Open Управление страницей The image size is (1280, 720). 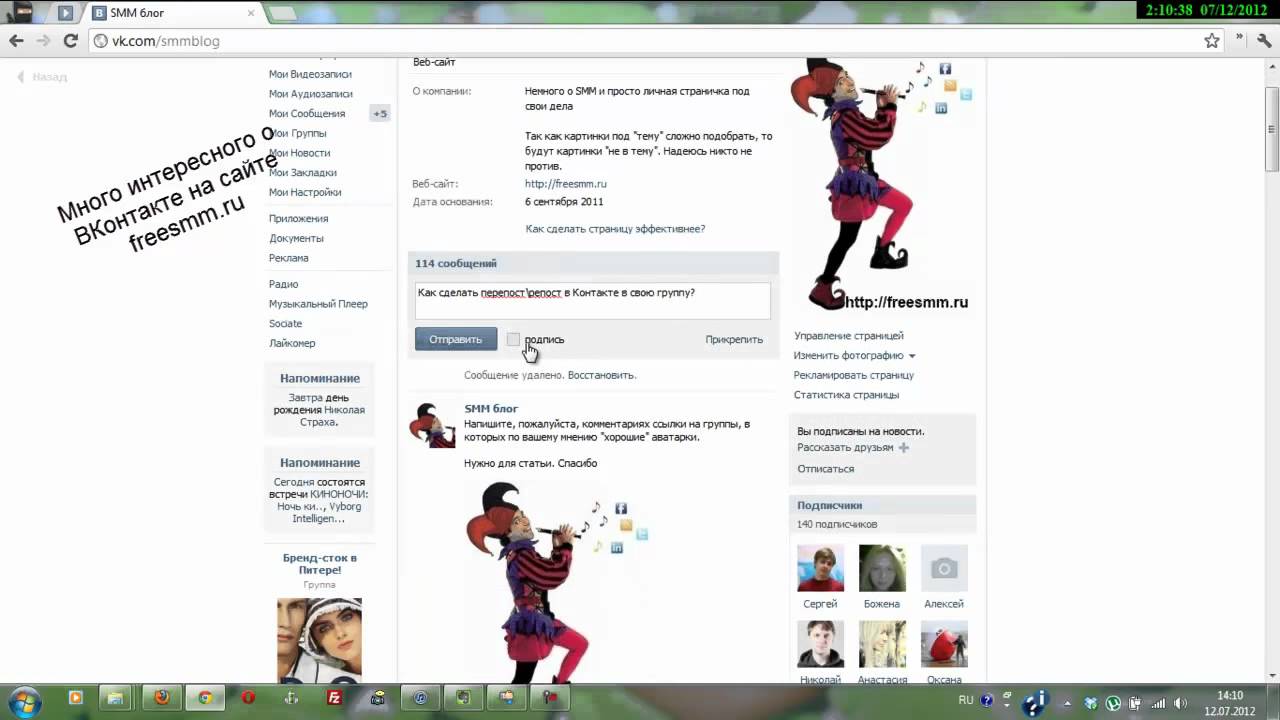(x=848, y=336)
